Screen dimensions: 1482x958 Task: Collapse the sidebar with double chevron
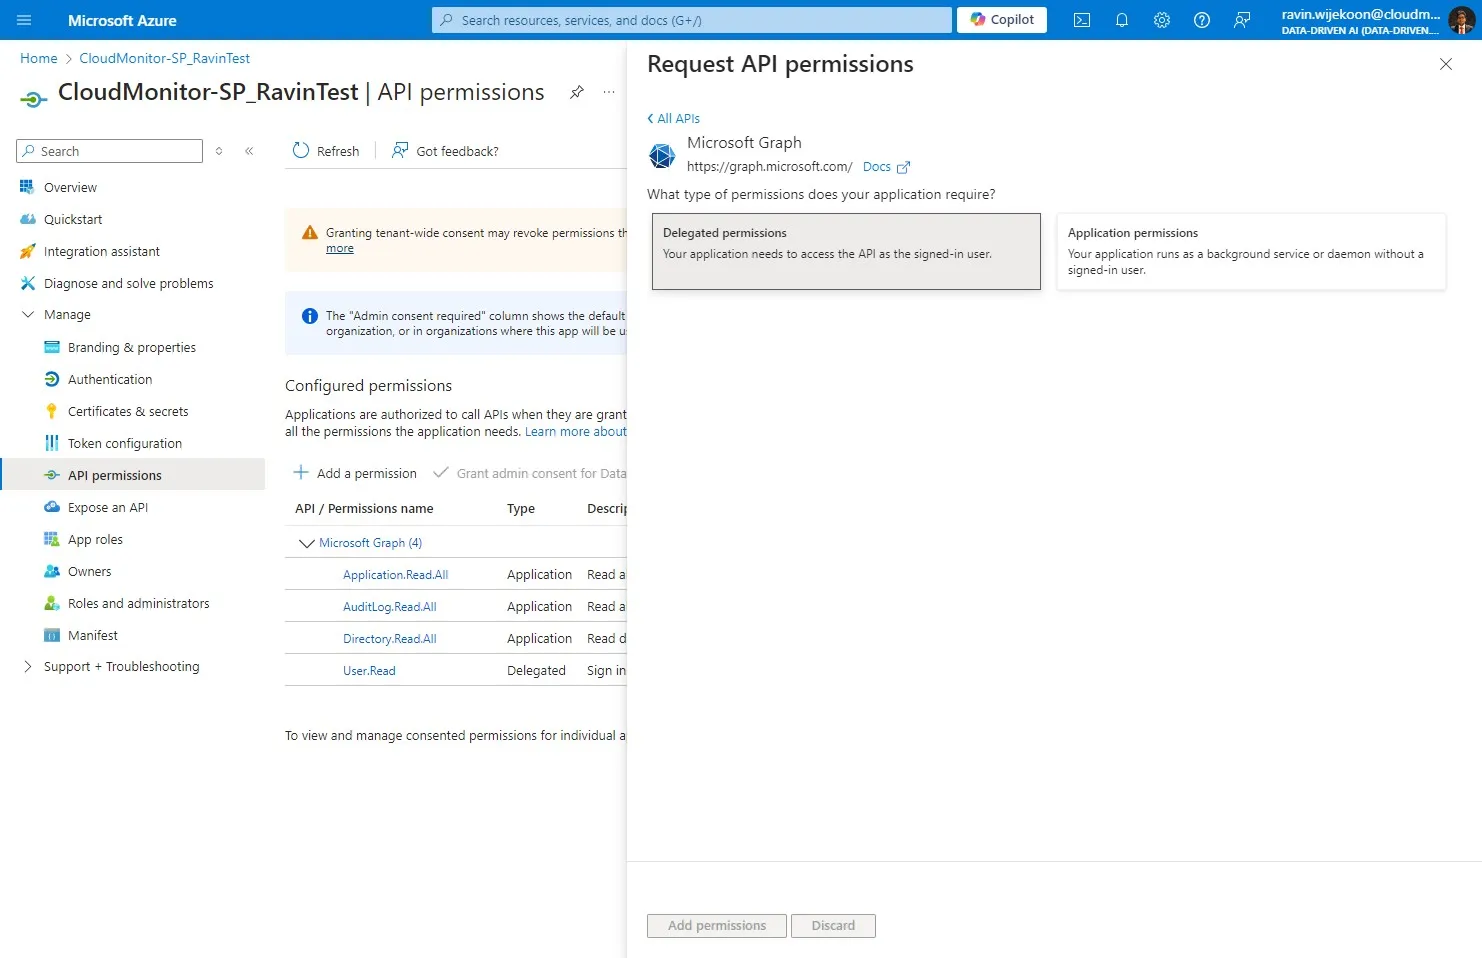(x=249, y=151)
